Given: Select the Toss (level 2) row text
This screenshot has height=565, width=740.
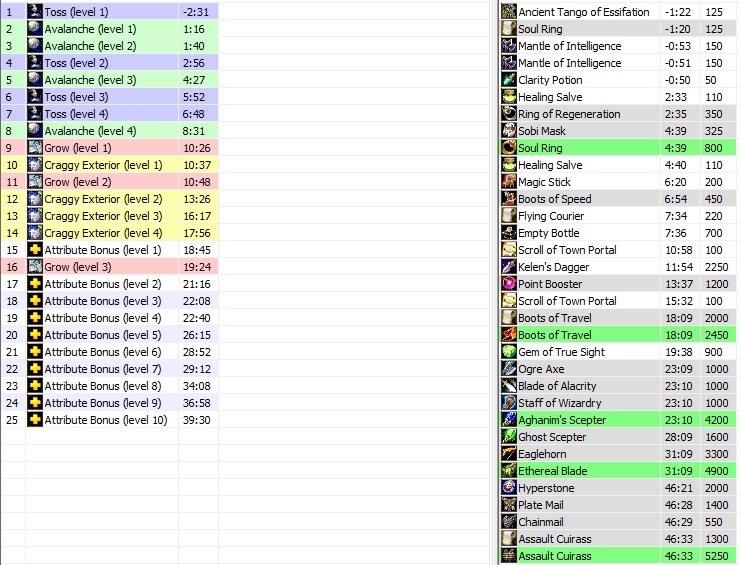Looking at the screenshot, I should pos(76,63).
